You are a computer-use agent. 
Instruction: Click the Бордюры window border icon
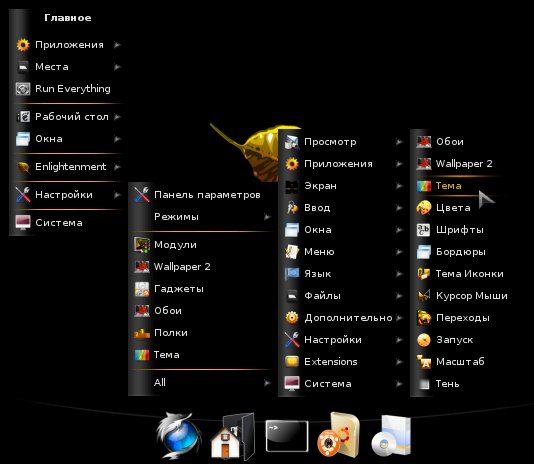(x=424, y=252)
